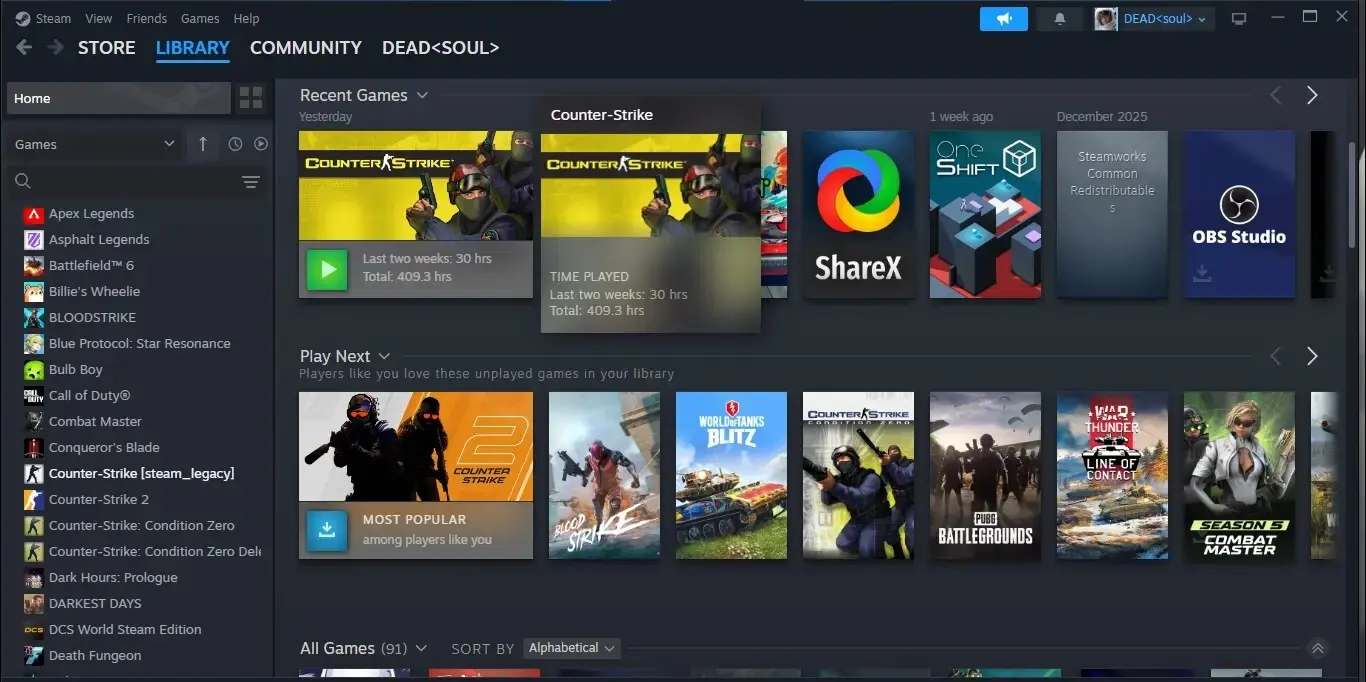
Task: Open the Blood Strike tile in Play Next
Action: point(604,475)
